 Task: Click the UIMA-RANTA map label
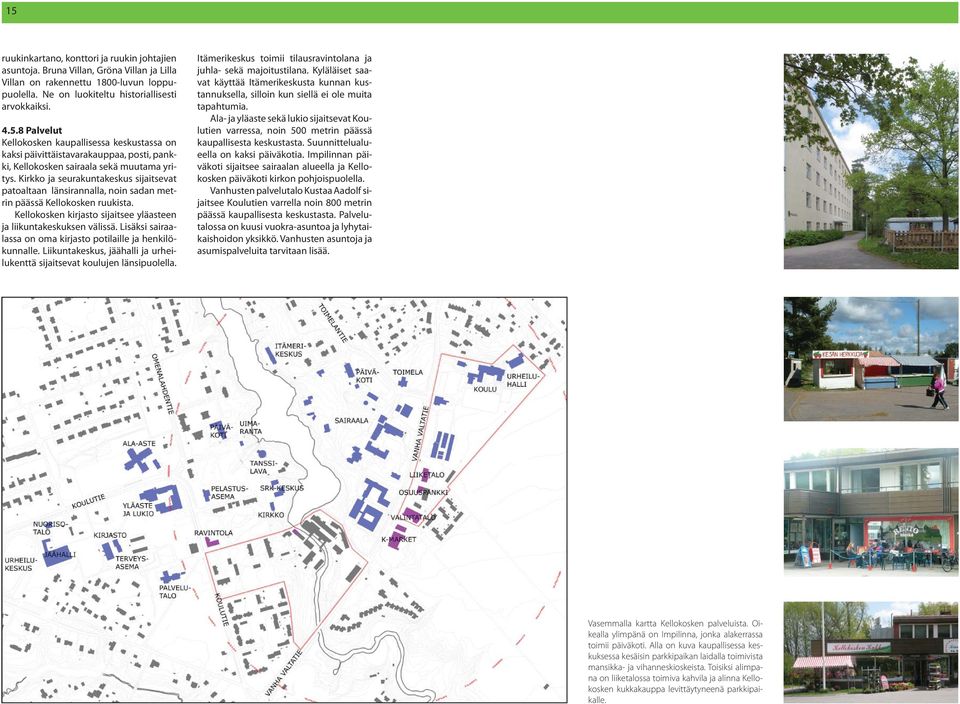point(250,427)
